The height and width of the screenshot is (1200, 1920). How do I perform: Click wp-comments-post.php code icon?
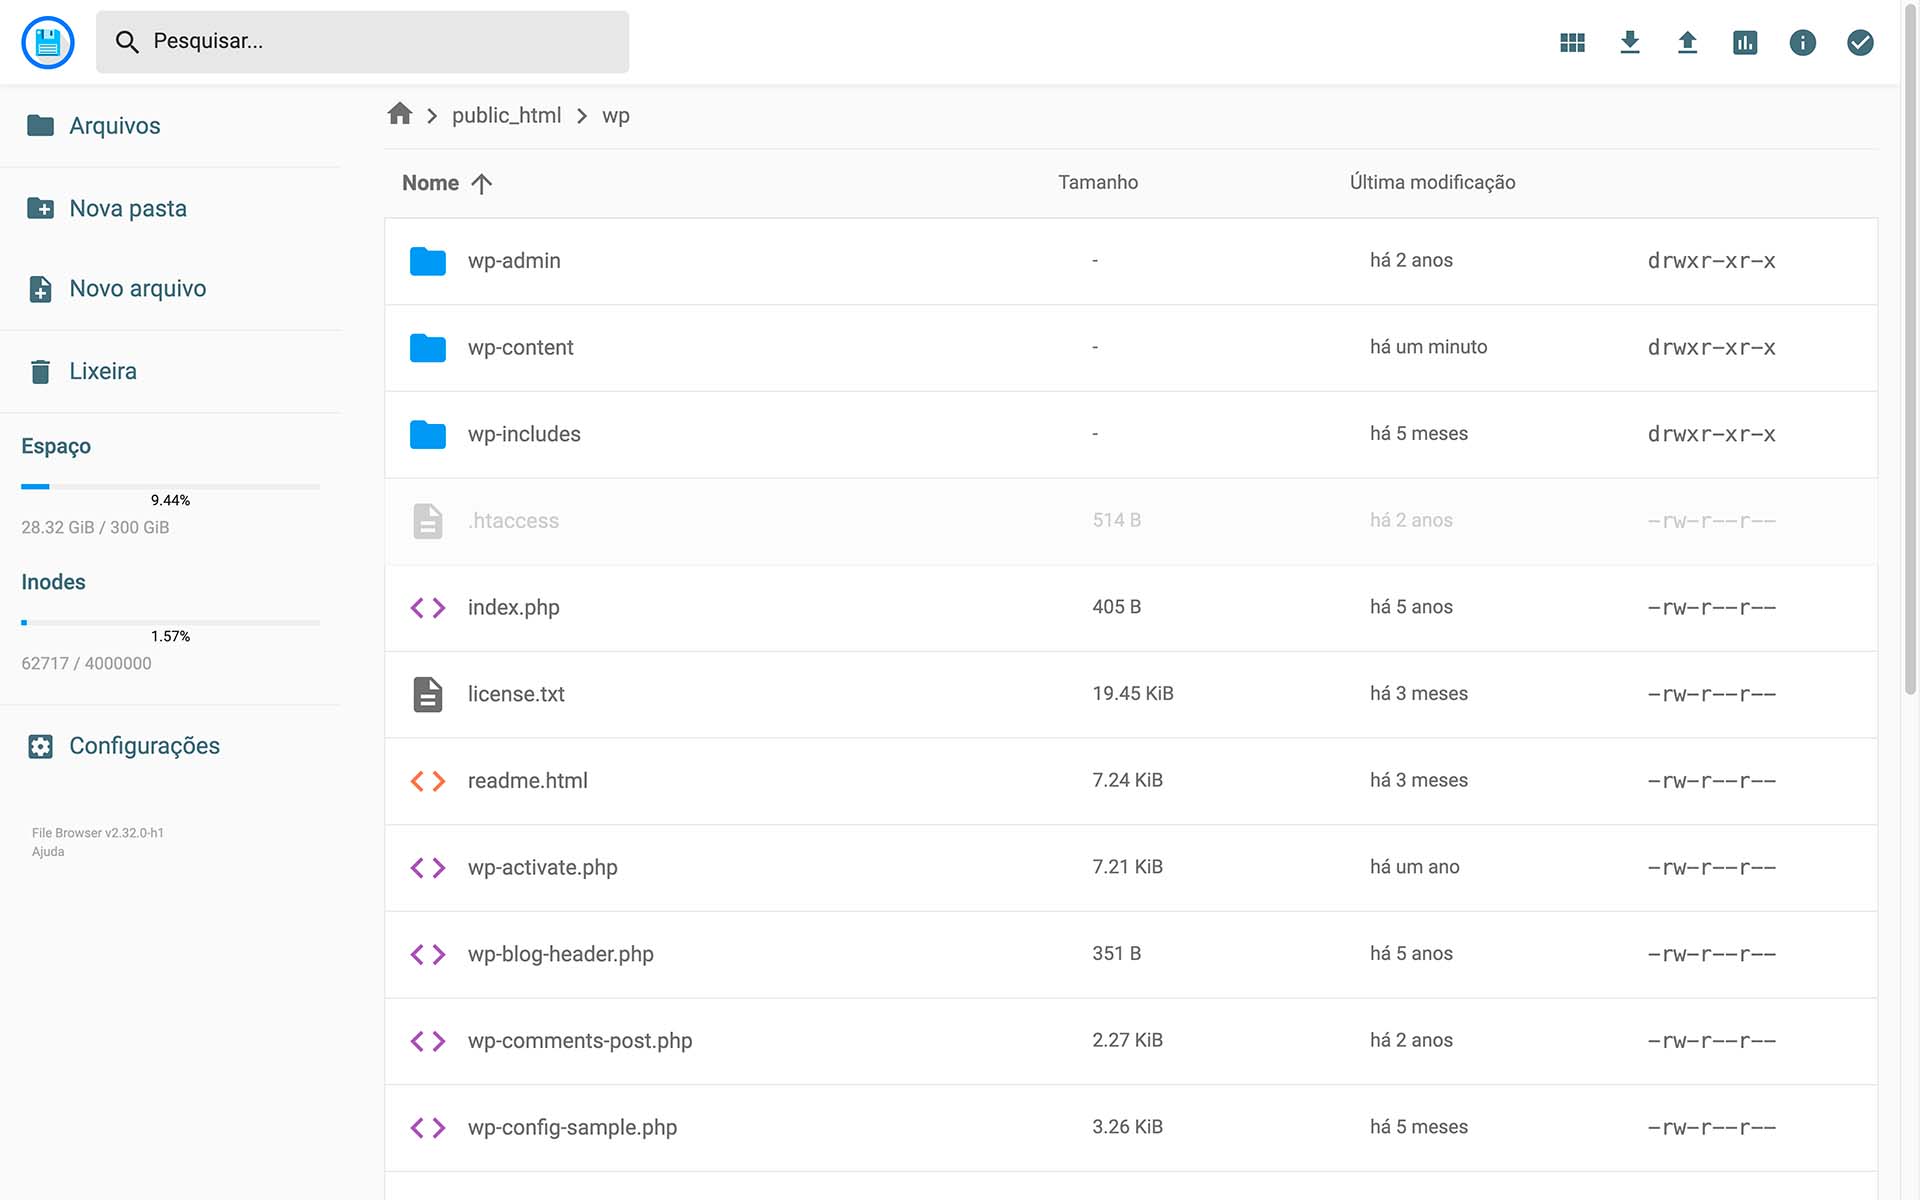(428, 1041)
